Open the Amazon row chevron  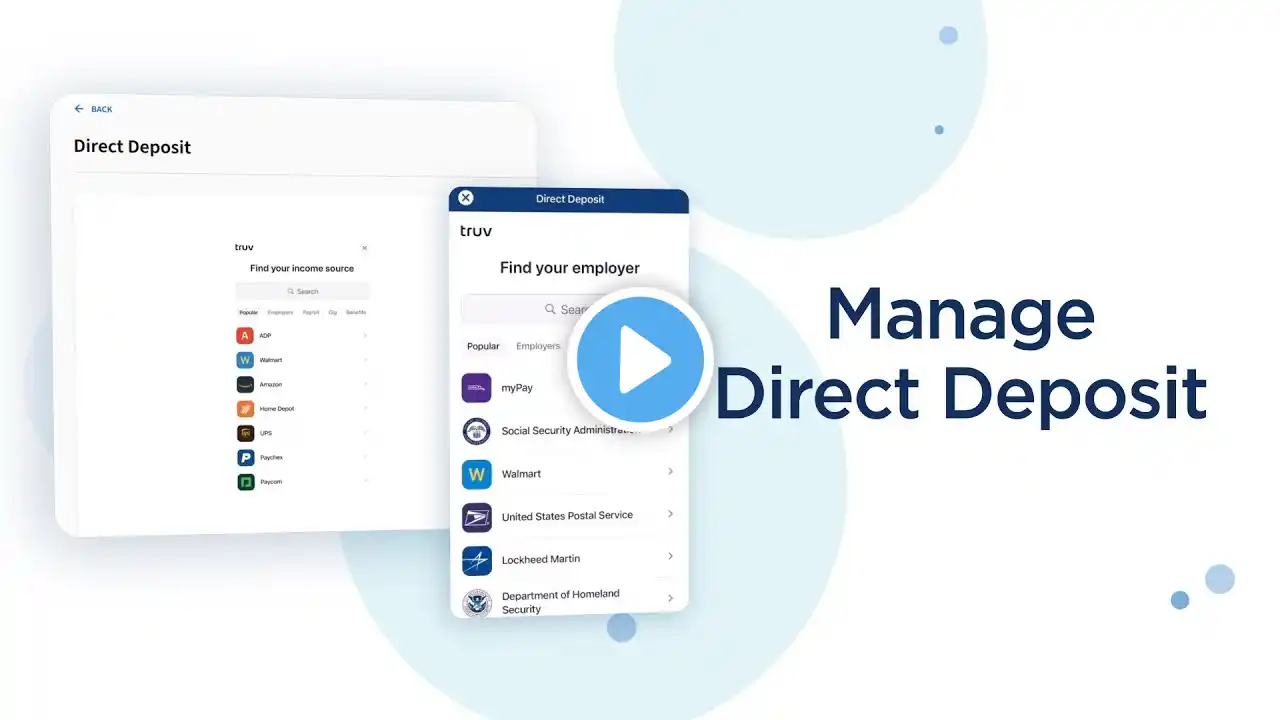coord(365,384)
